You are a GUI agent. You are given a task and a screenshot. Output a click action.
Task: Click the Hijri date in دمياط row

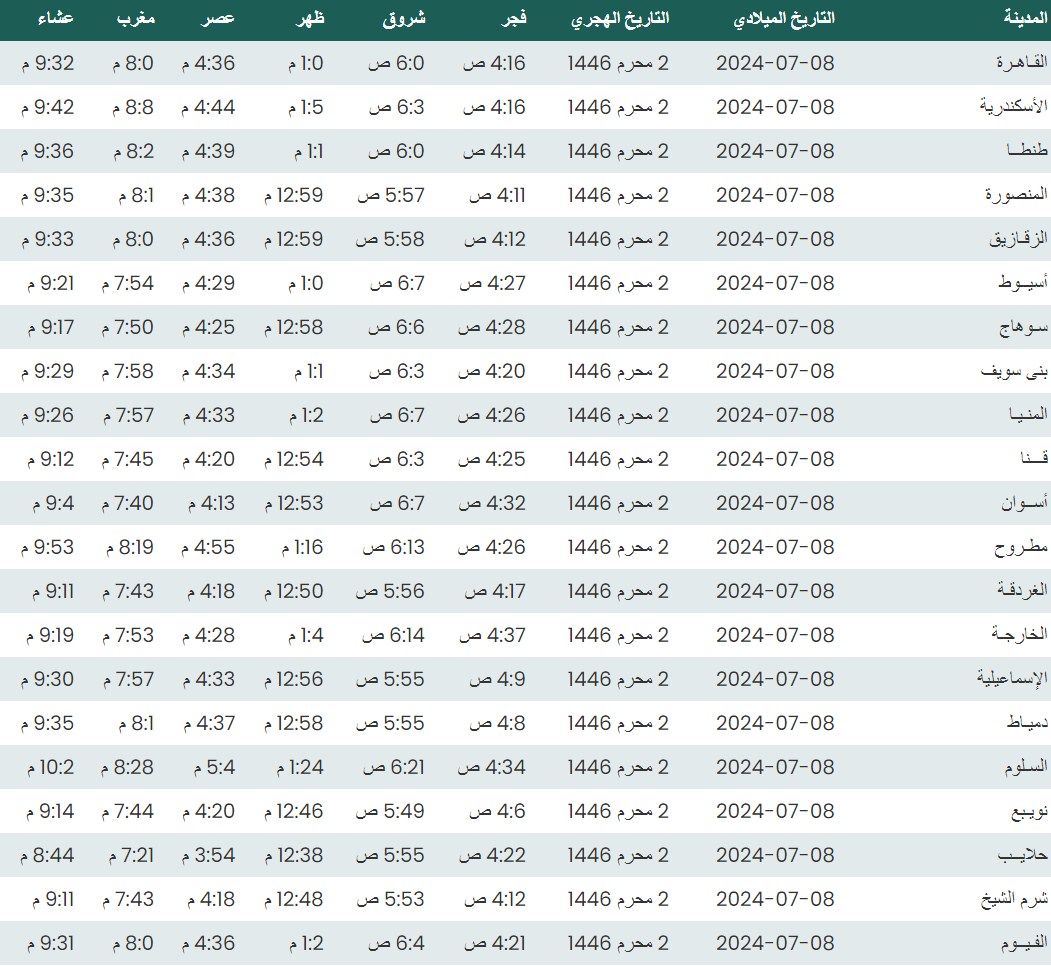point(618,723)
